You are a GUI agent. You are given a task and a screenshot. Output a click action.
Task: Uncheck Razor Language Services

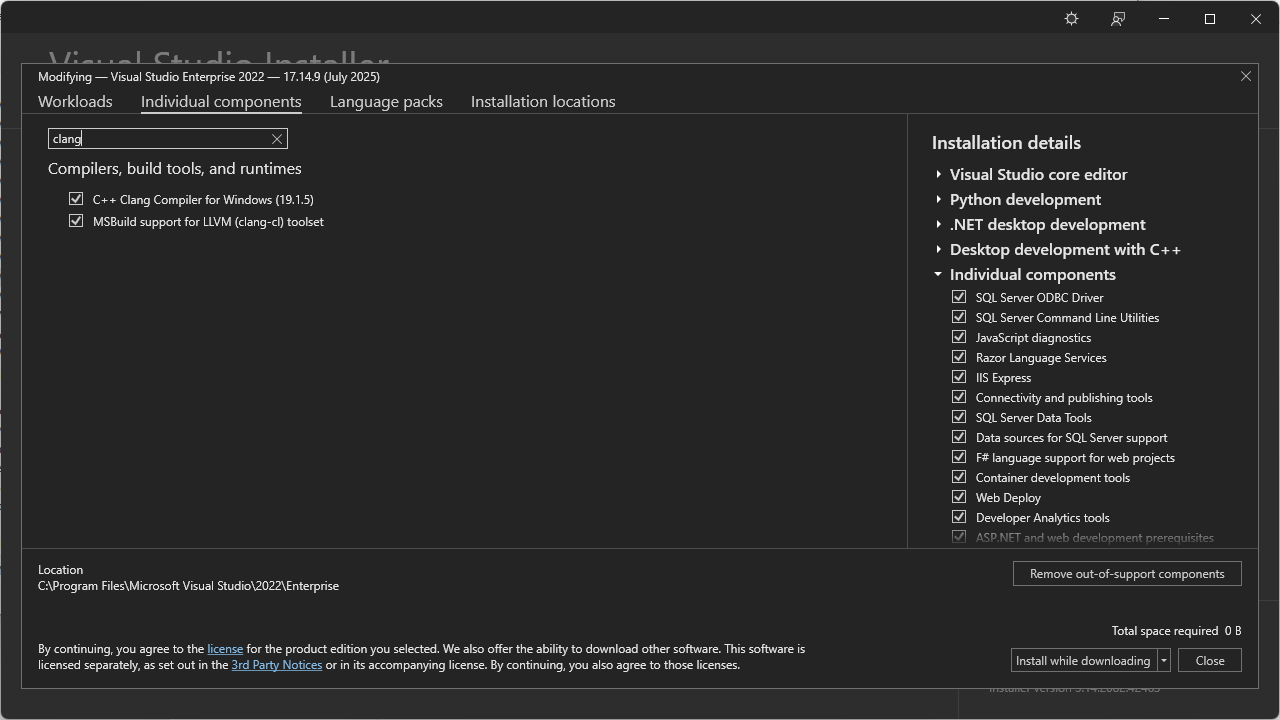tap(959, 357)
